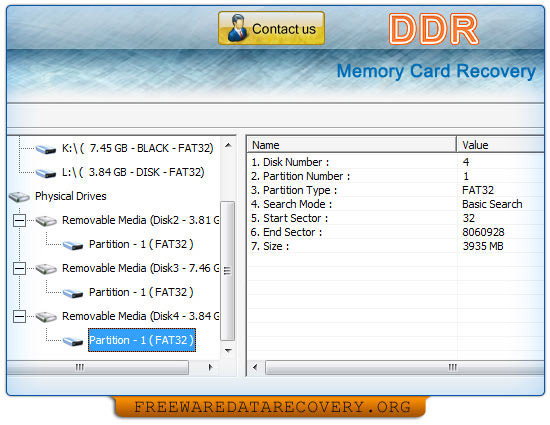Collapse the Disk4 Removable Media node
Image resolution: width=550 pixels, height=425 pixels.
(x=19, y=317)
